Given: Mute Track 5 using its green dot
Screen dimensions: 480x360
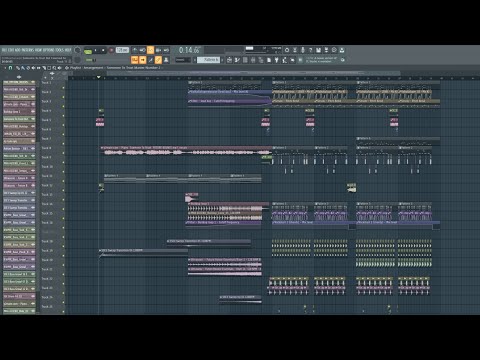Looking at the screenshot, I should tap(63, 125).
